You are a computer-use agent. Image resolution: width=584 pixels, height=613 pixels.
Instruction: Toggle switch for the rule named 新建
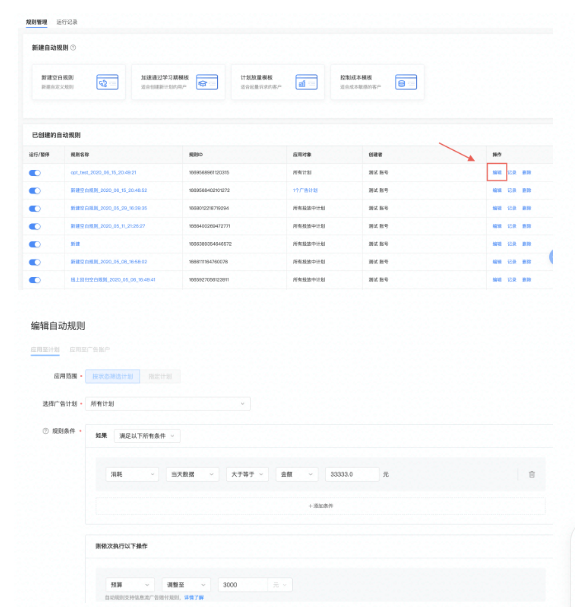(35, 244)
